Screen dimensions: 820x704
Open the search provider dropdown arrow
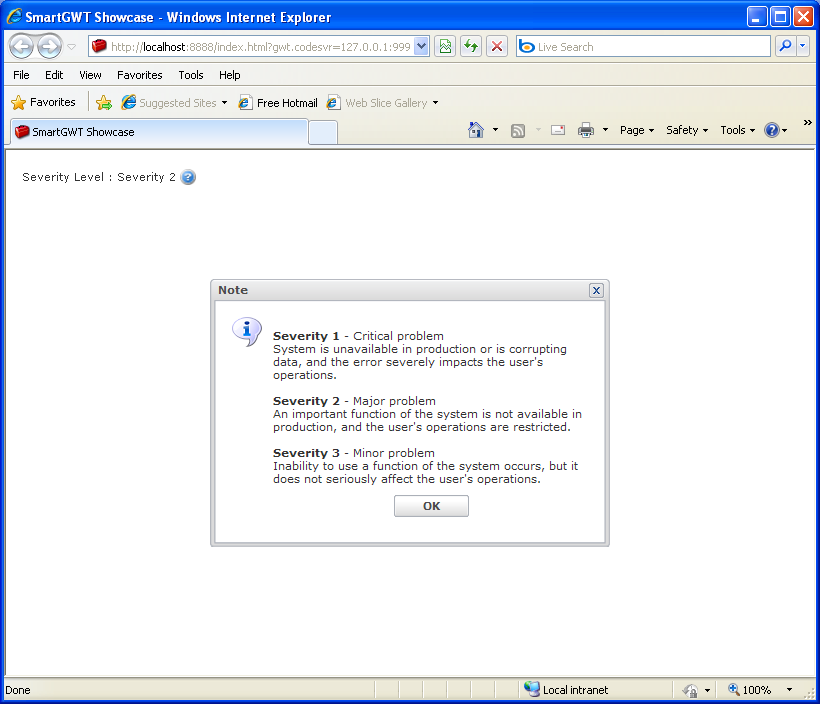click(803, 47)
